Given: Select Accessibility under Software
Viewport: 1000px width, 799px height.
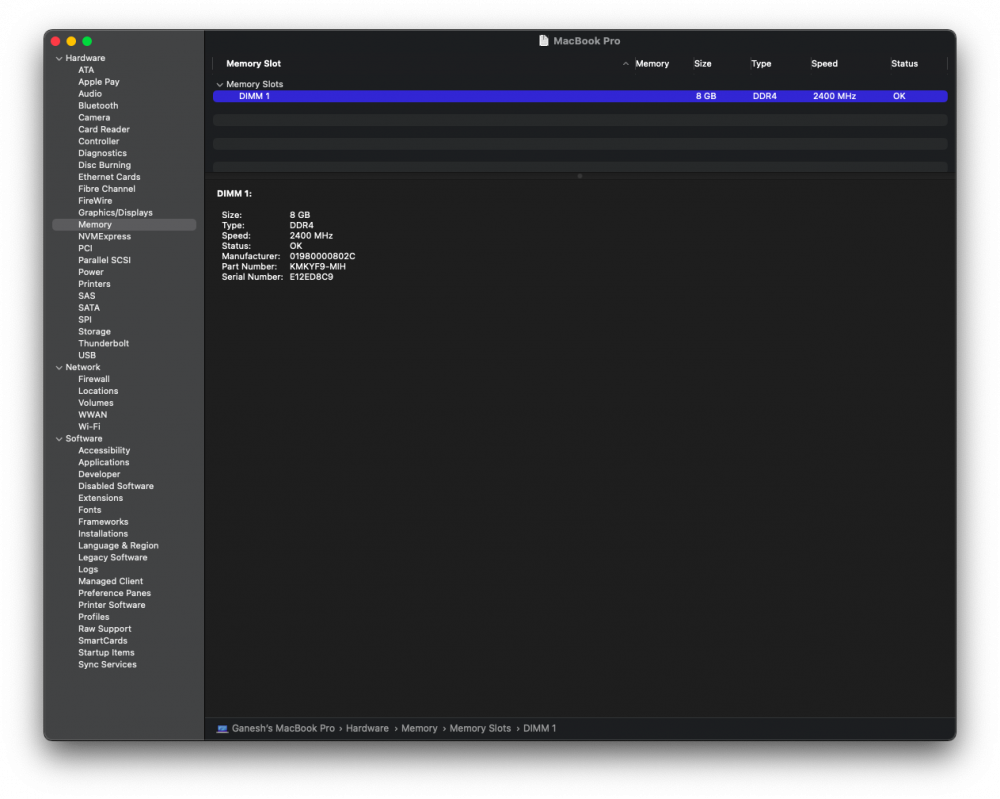Looking at the screenshot, I should (104, 451).
